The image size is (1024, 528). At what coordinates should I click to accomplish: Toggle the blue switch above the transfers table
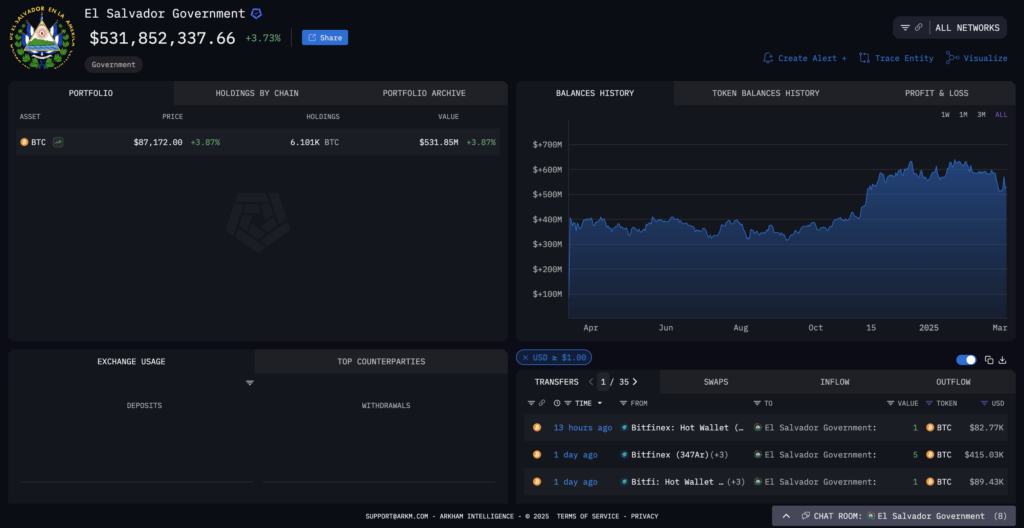[x=966, y=360]
